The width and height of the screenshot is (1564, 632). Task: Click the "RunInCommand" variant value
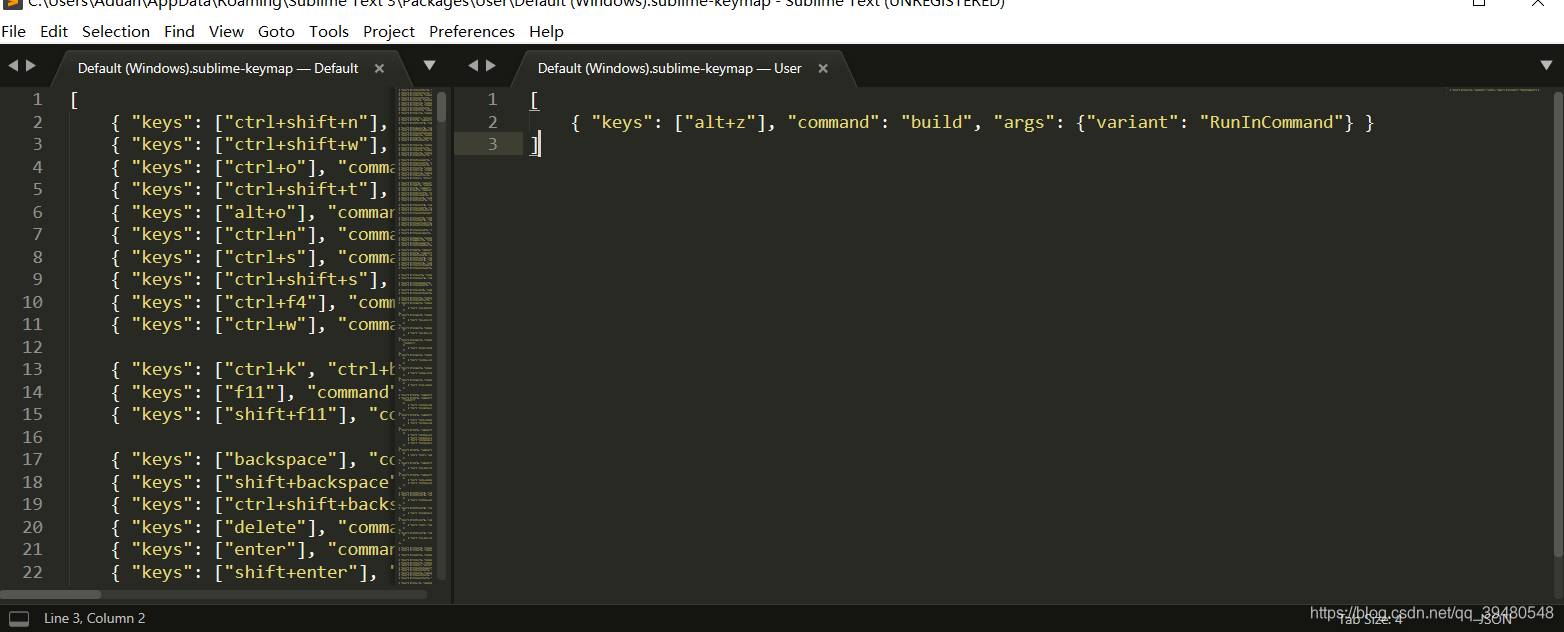pyautogui.click(x=1271, y=122)
